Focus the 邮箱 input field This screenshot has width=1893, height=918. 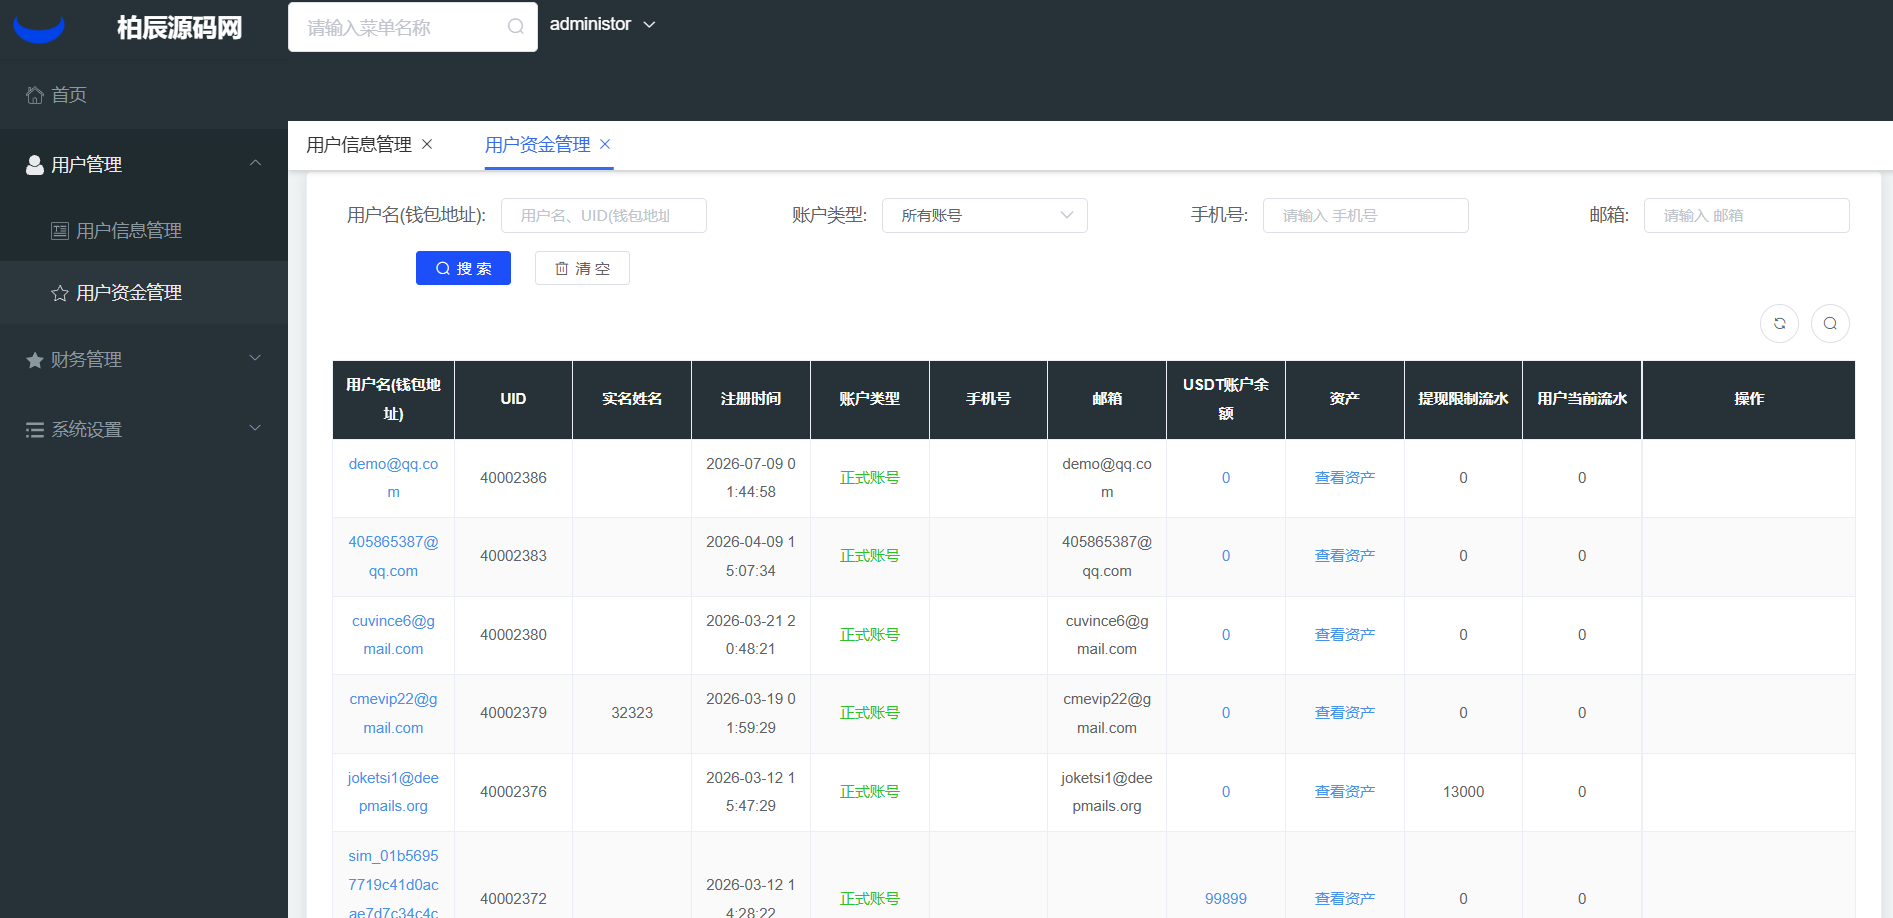pos(1747,215)
